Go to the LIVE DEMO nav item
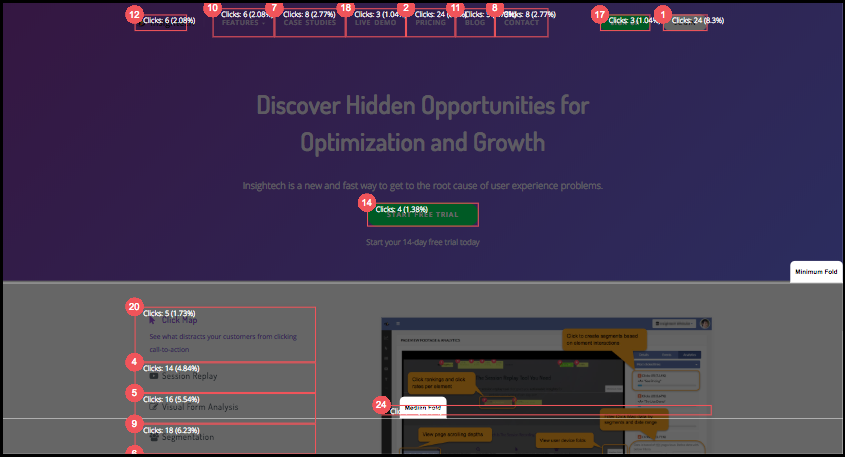845x457 pixels. point(376,23)
